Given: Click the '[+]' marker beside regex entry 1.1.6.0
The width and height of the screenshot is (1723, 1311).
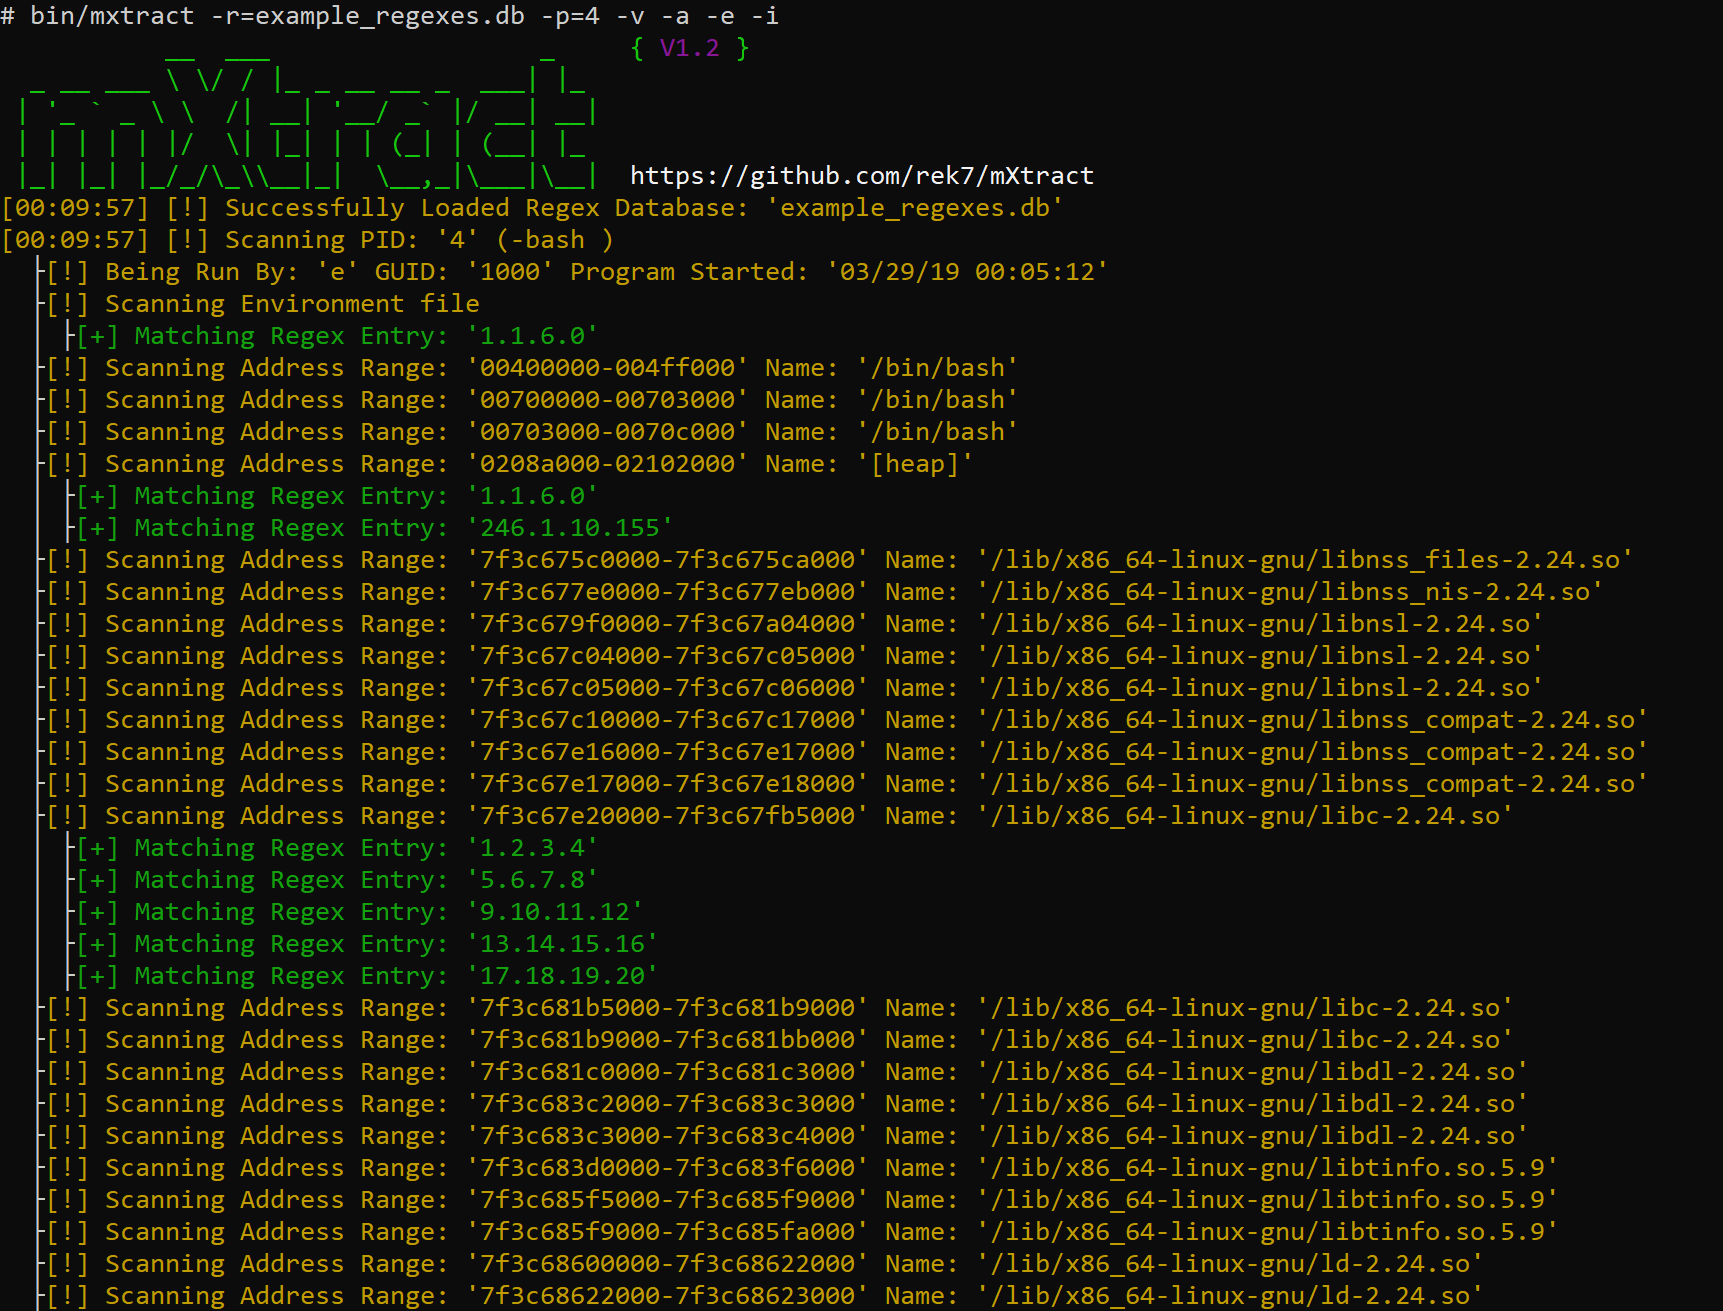Looking at the screenshot, I should click(x=97, y=335).
